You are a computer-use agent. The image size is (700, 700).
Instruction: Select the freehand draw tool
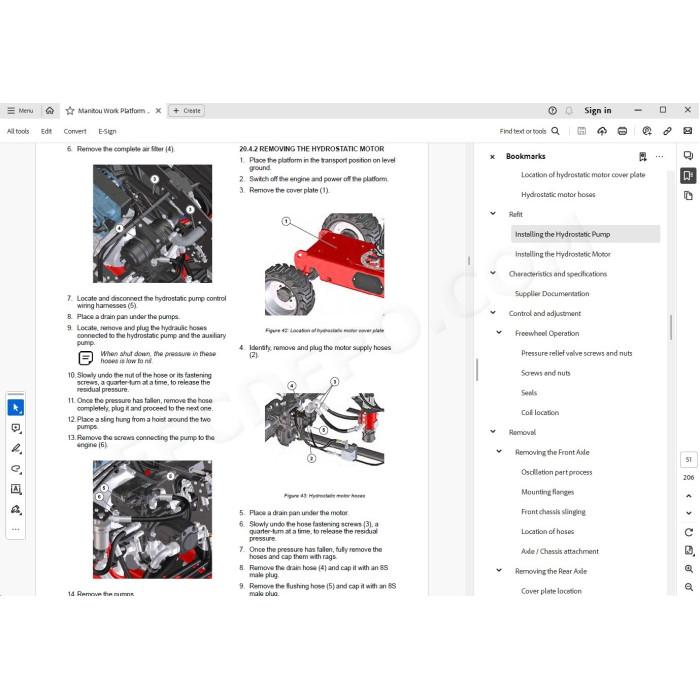click(16, 469)
